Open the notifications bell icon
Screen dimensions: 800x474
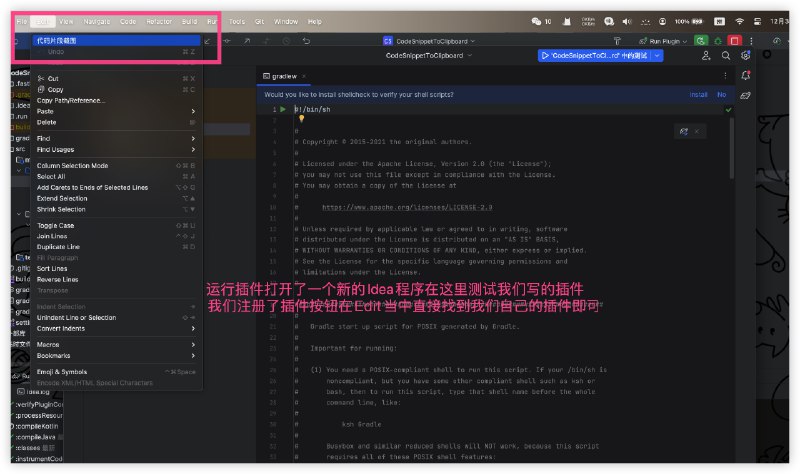coord(745,76)
